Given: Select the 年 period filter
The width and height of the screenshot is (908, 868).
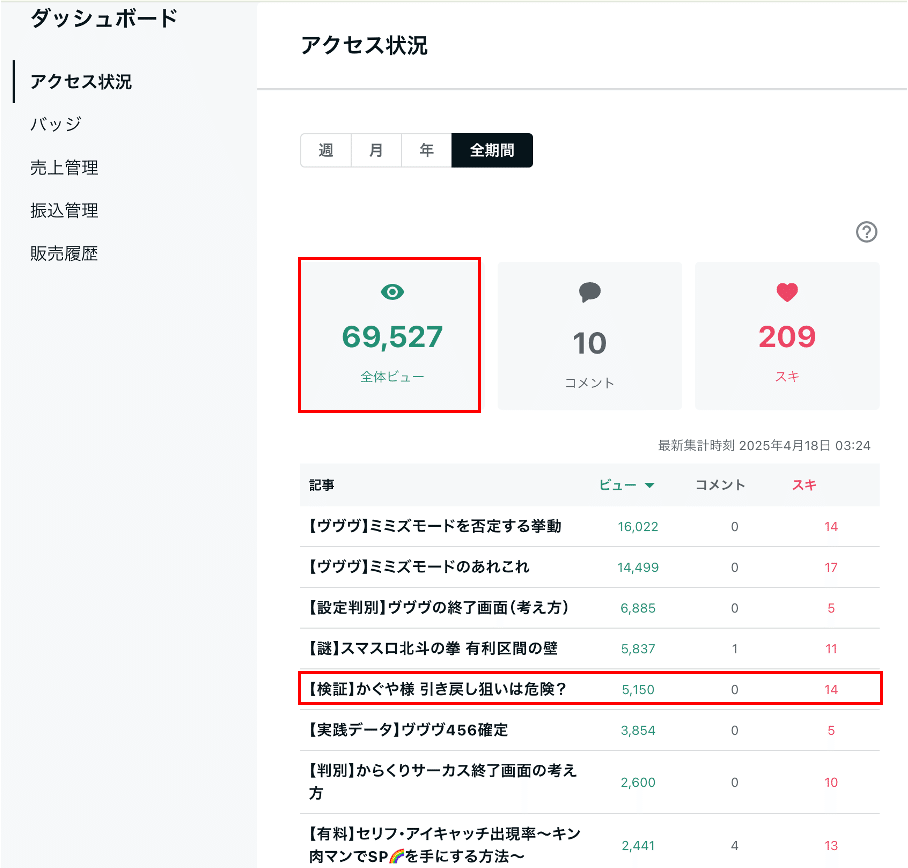Looking at the screenshot, I should (x=426, y=150).
